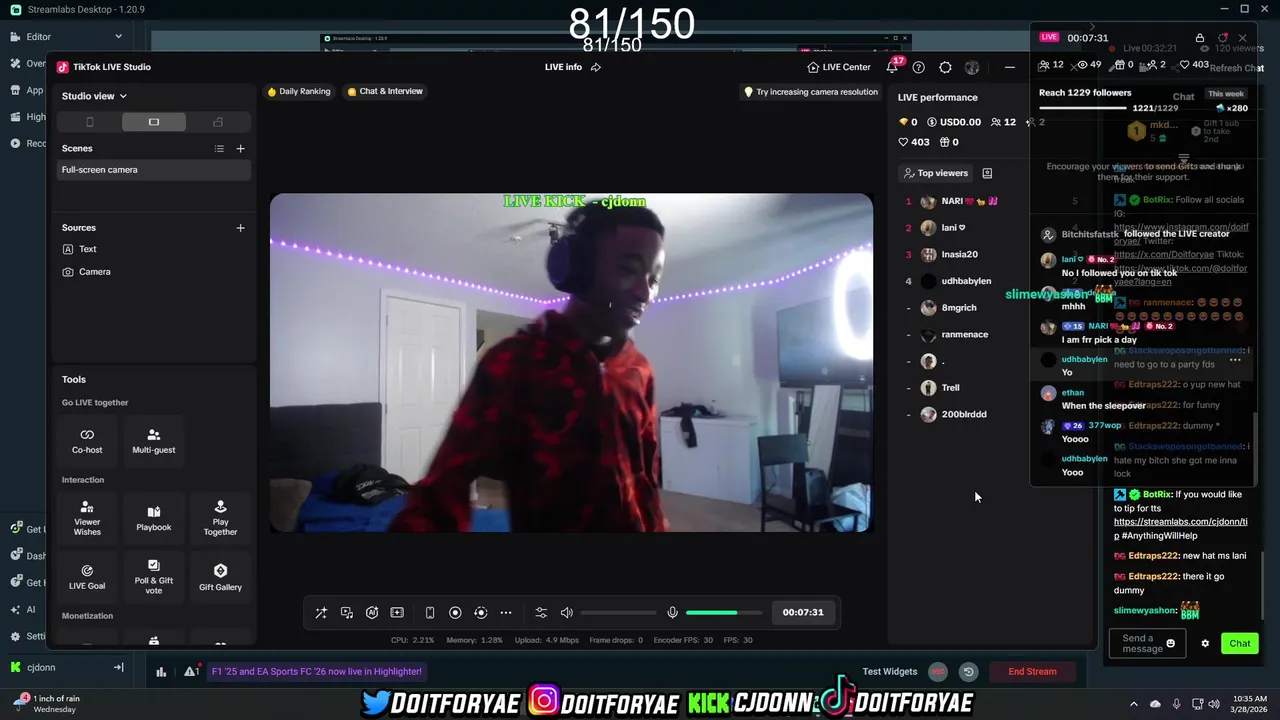
Task: Select the Full-screen camera scene
Action: coord(154,170)
